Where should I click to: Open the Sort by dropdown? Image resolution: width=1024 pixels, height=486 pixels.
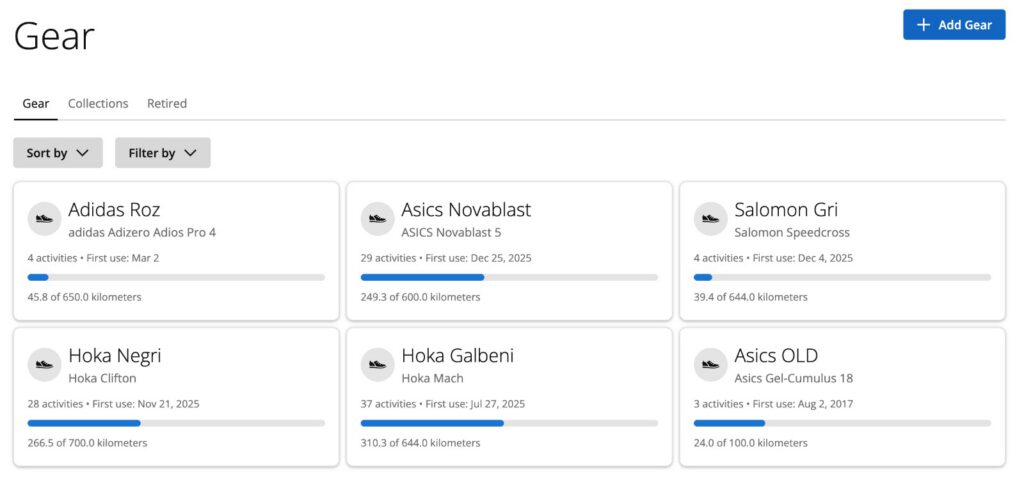57,153
